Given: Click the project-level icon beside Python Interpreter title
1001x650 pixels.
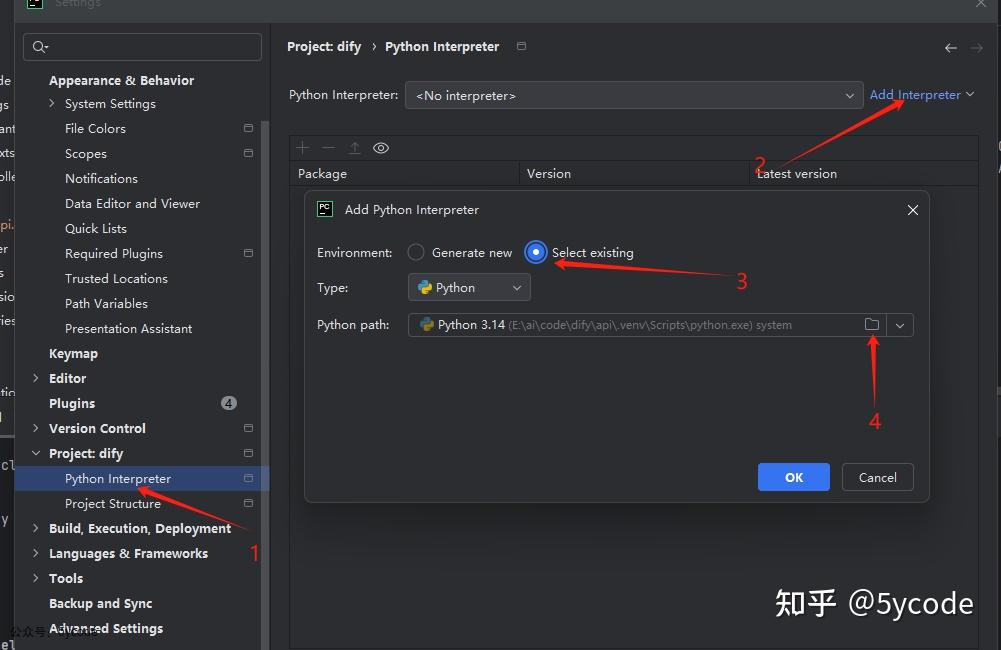Looking at the screenshot, I should coord(522,46).
